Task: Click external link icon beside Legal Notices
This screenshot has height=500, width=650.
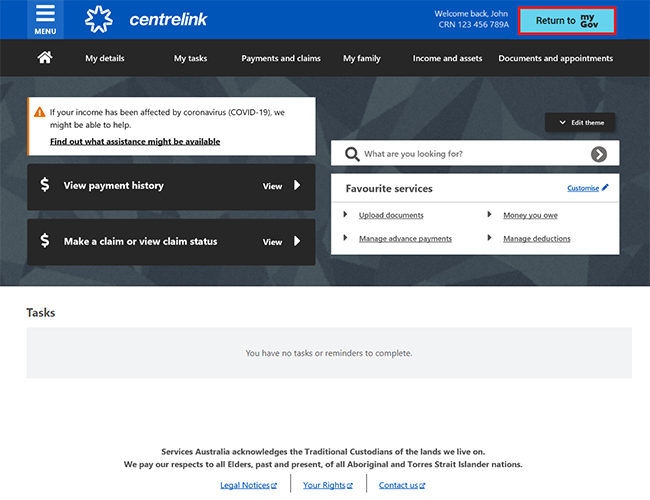Action: [x=274, y=485]
